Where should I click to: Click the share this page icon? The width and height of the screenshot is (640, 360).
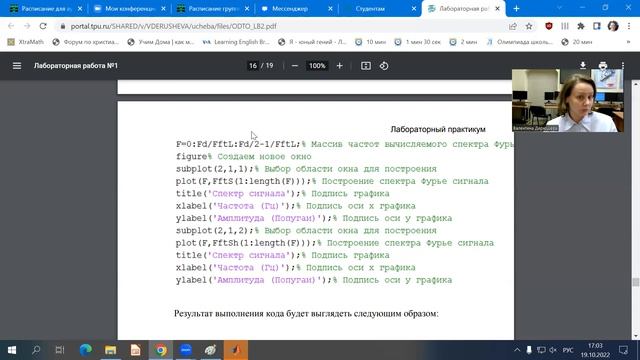pos(513,26)
